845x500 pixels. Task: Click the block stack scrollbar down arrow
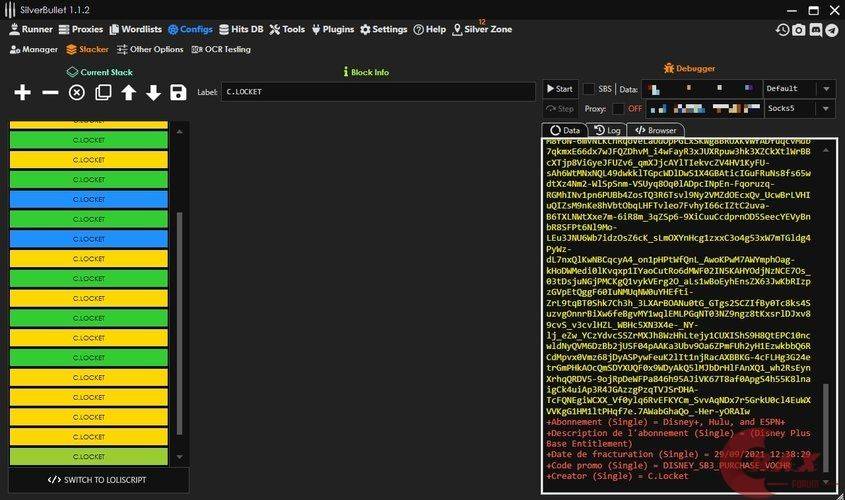(179, 457)
